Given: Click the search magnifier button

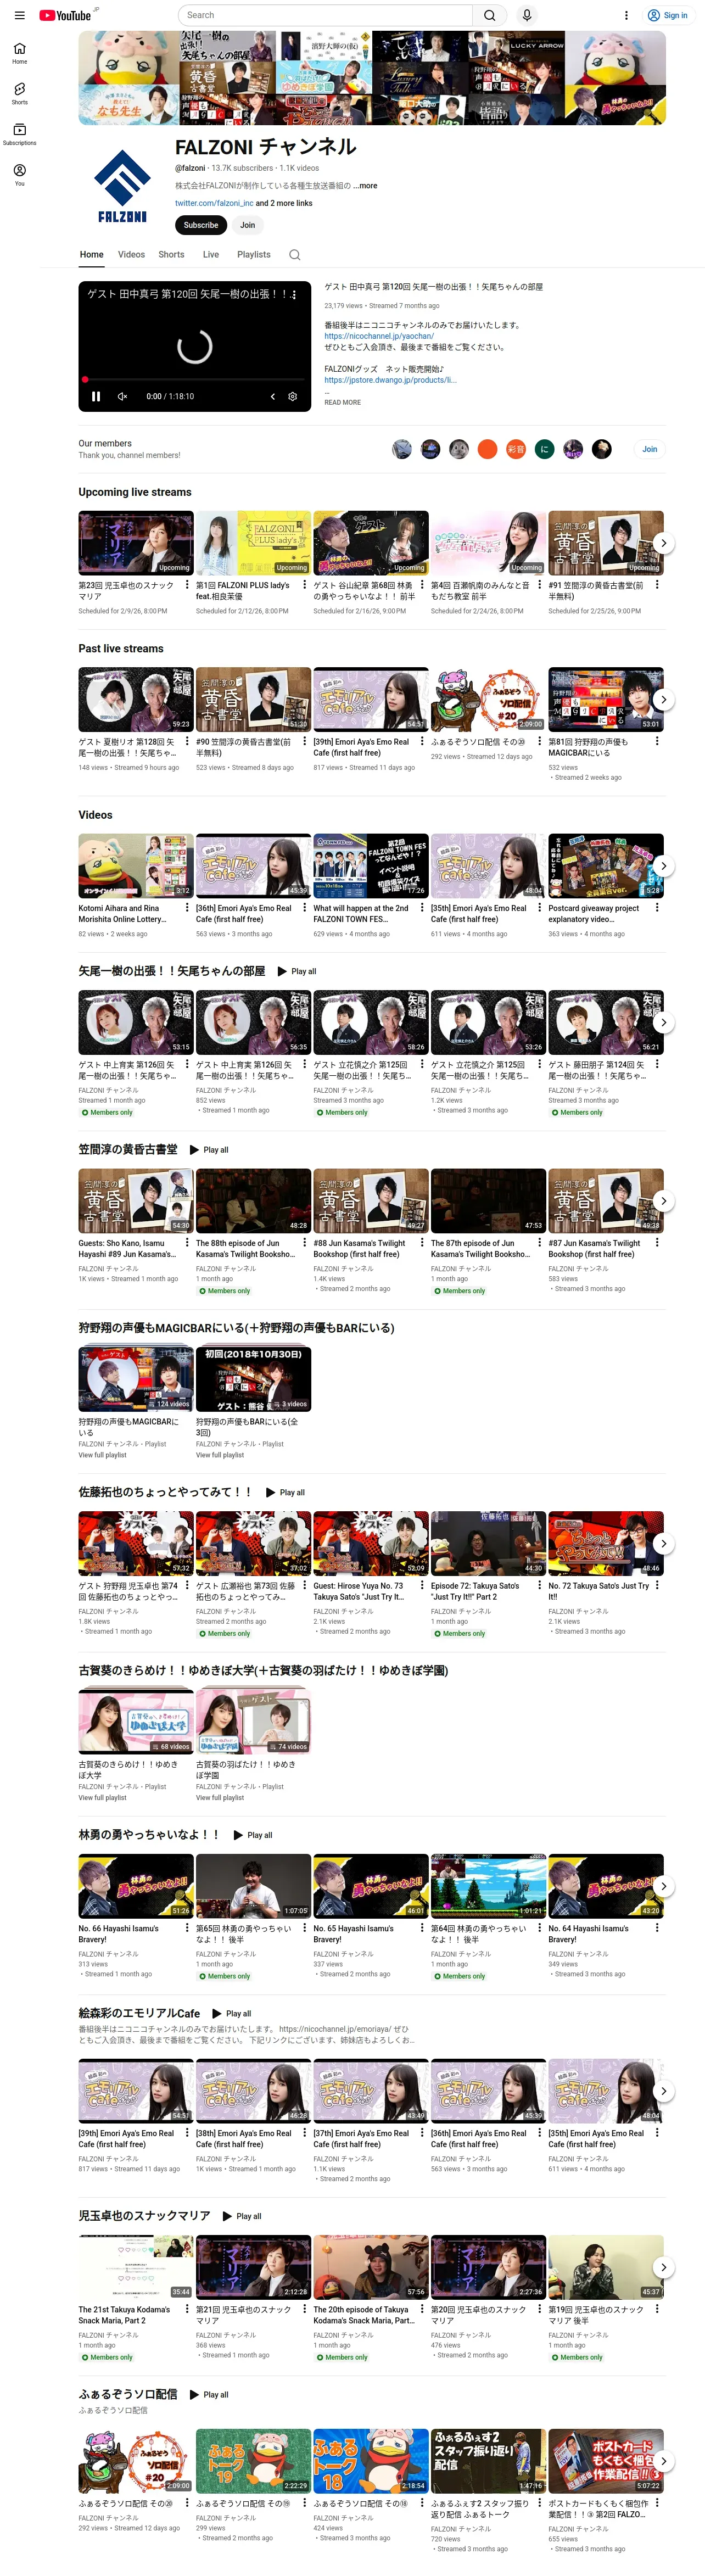Looking at the screenshot, I should (x=489, y=15).
